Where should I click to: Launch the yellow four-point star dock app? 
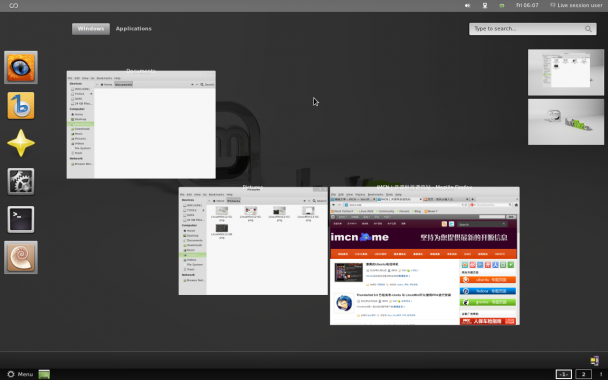pos(21,143)
